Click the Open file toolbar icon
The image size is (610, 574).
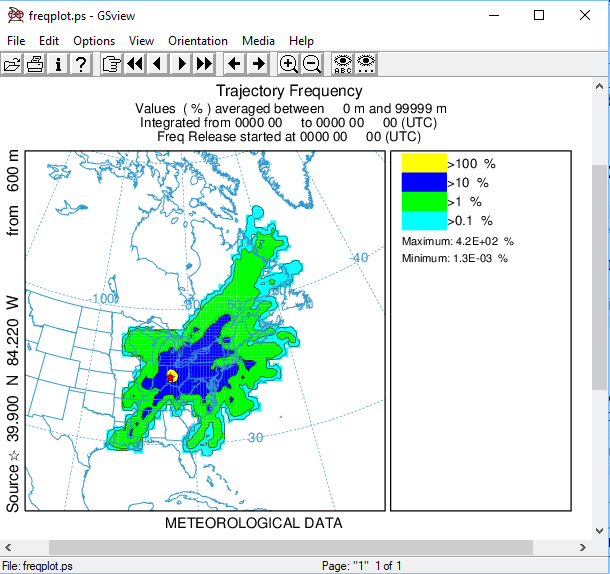pyautogui.click(x=12, y=64)
